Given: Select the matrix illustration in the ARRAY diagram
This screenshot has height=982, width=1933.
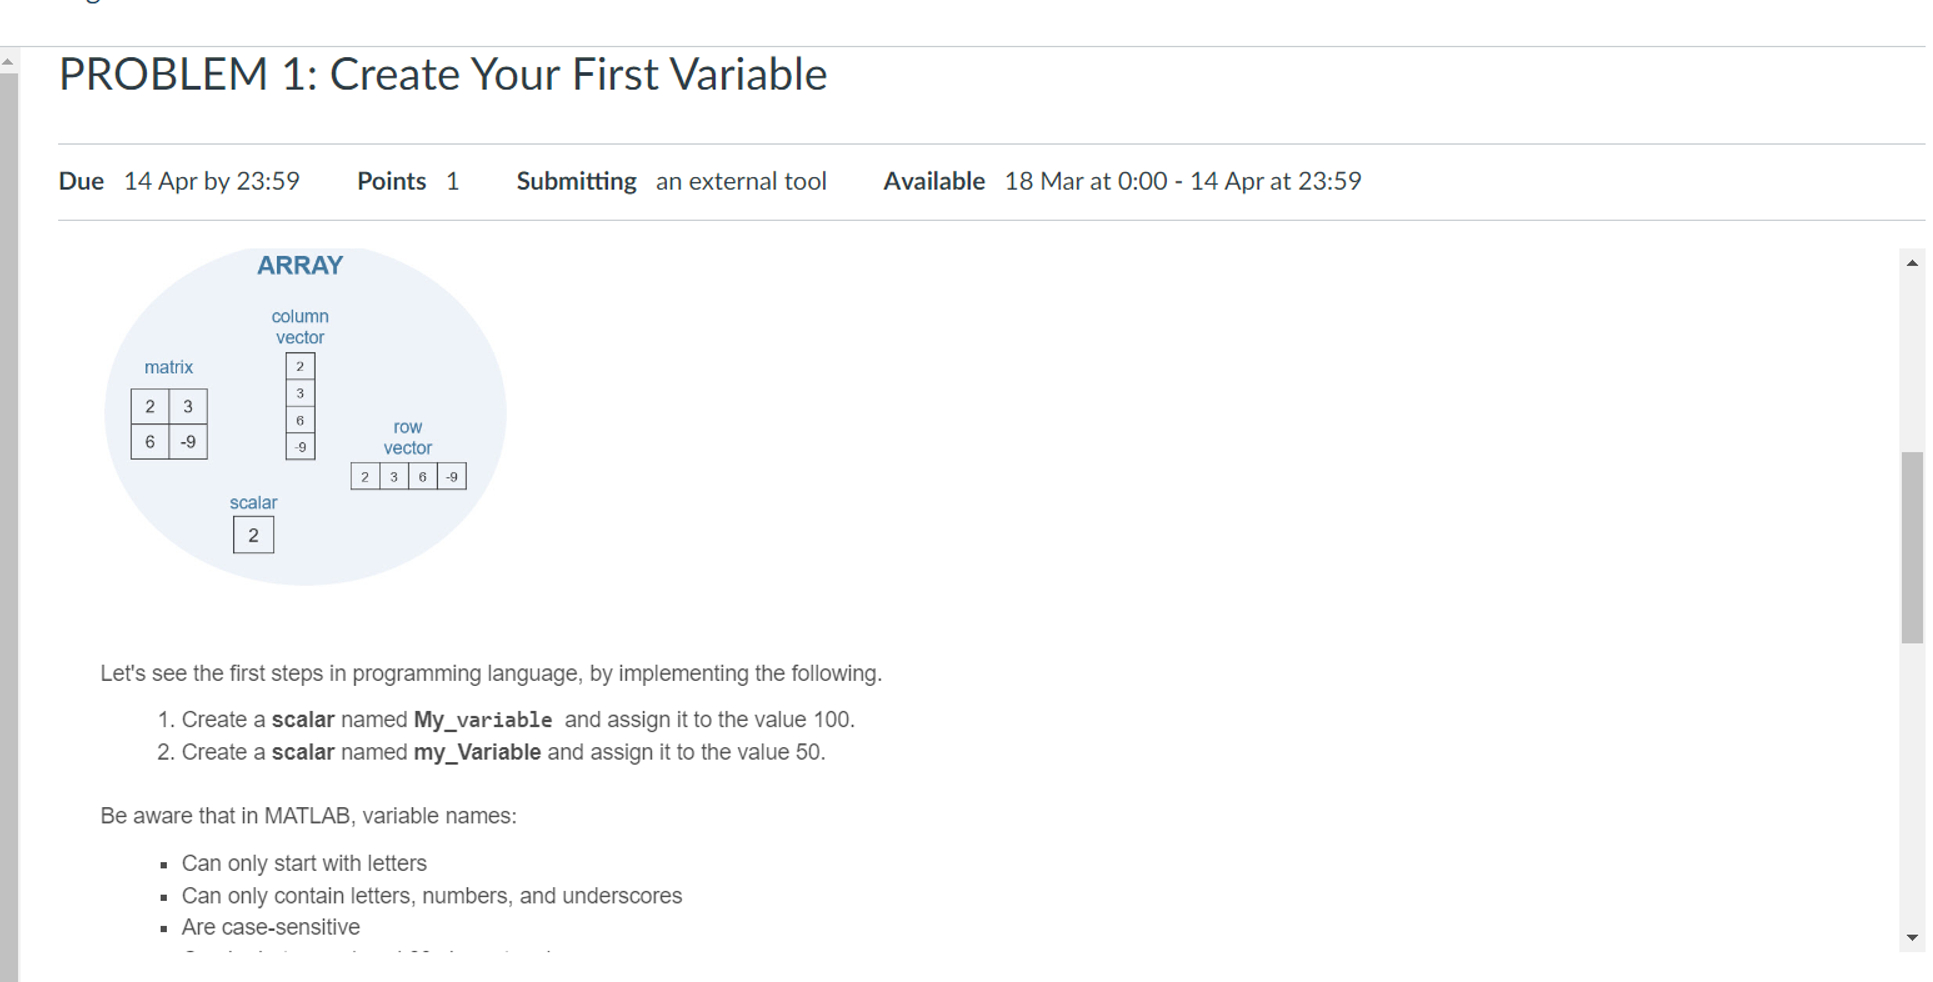Looking at the screenshot, I should (x=168, y=423).
